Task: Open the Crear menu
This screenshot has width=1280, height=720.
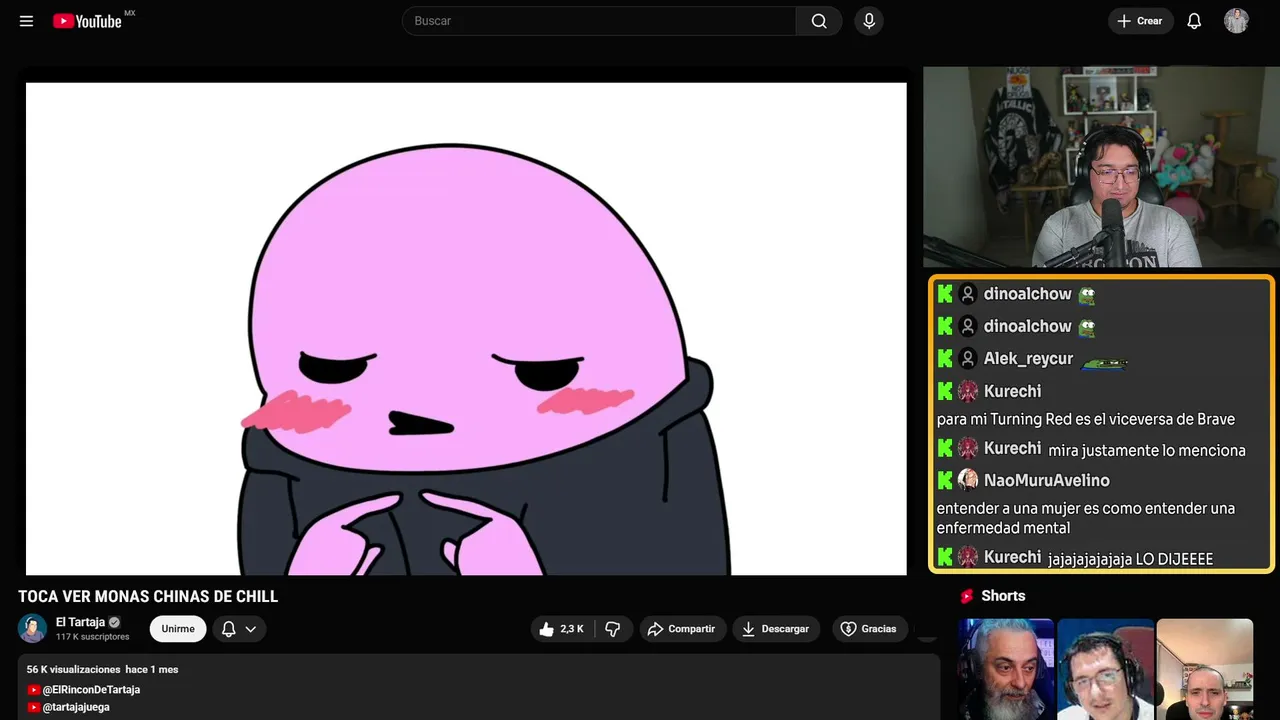Action: pyautogui.click(x=1140, y=21)
